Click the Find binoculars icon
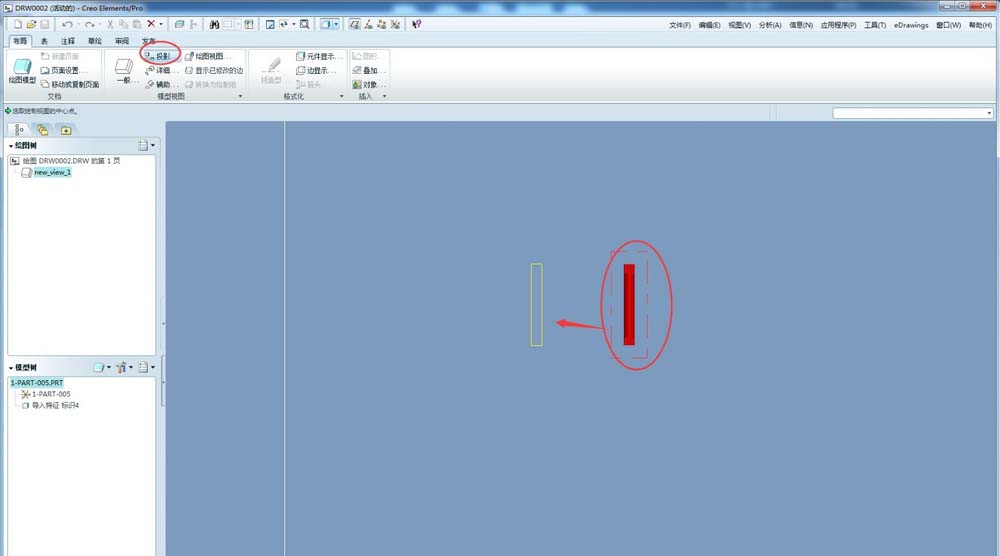1000x556 pixels. 214,24
